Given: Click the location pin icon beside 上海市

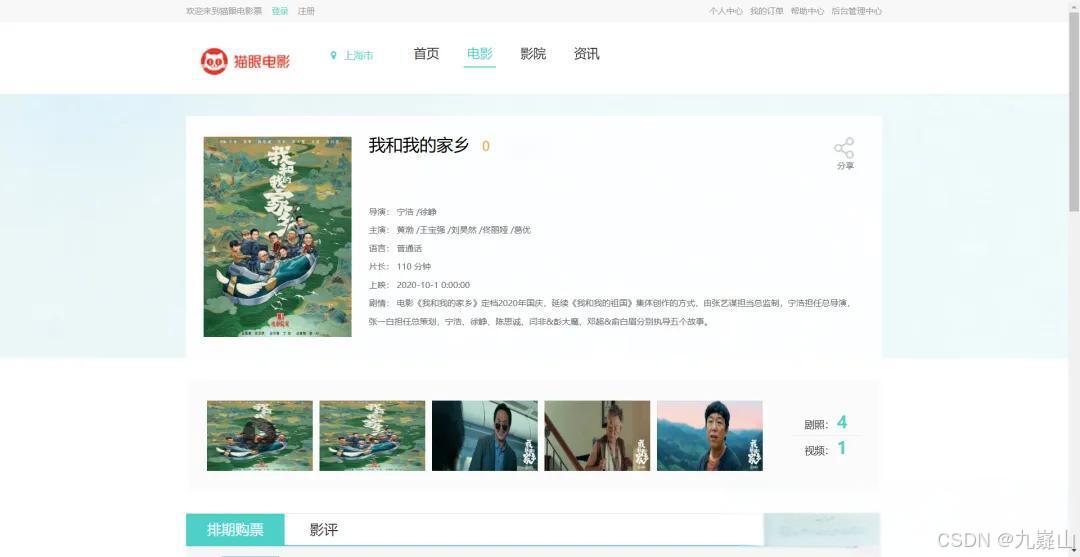Looking at the screenshot, I should pos(333,55).
